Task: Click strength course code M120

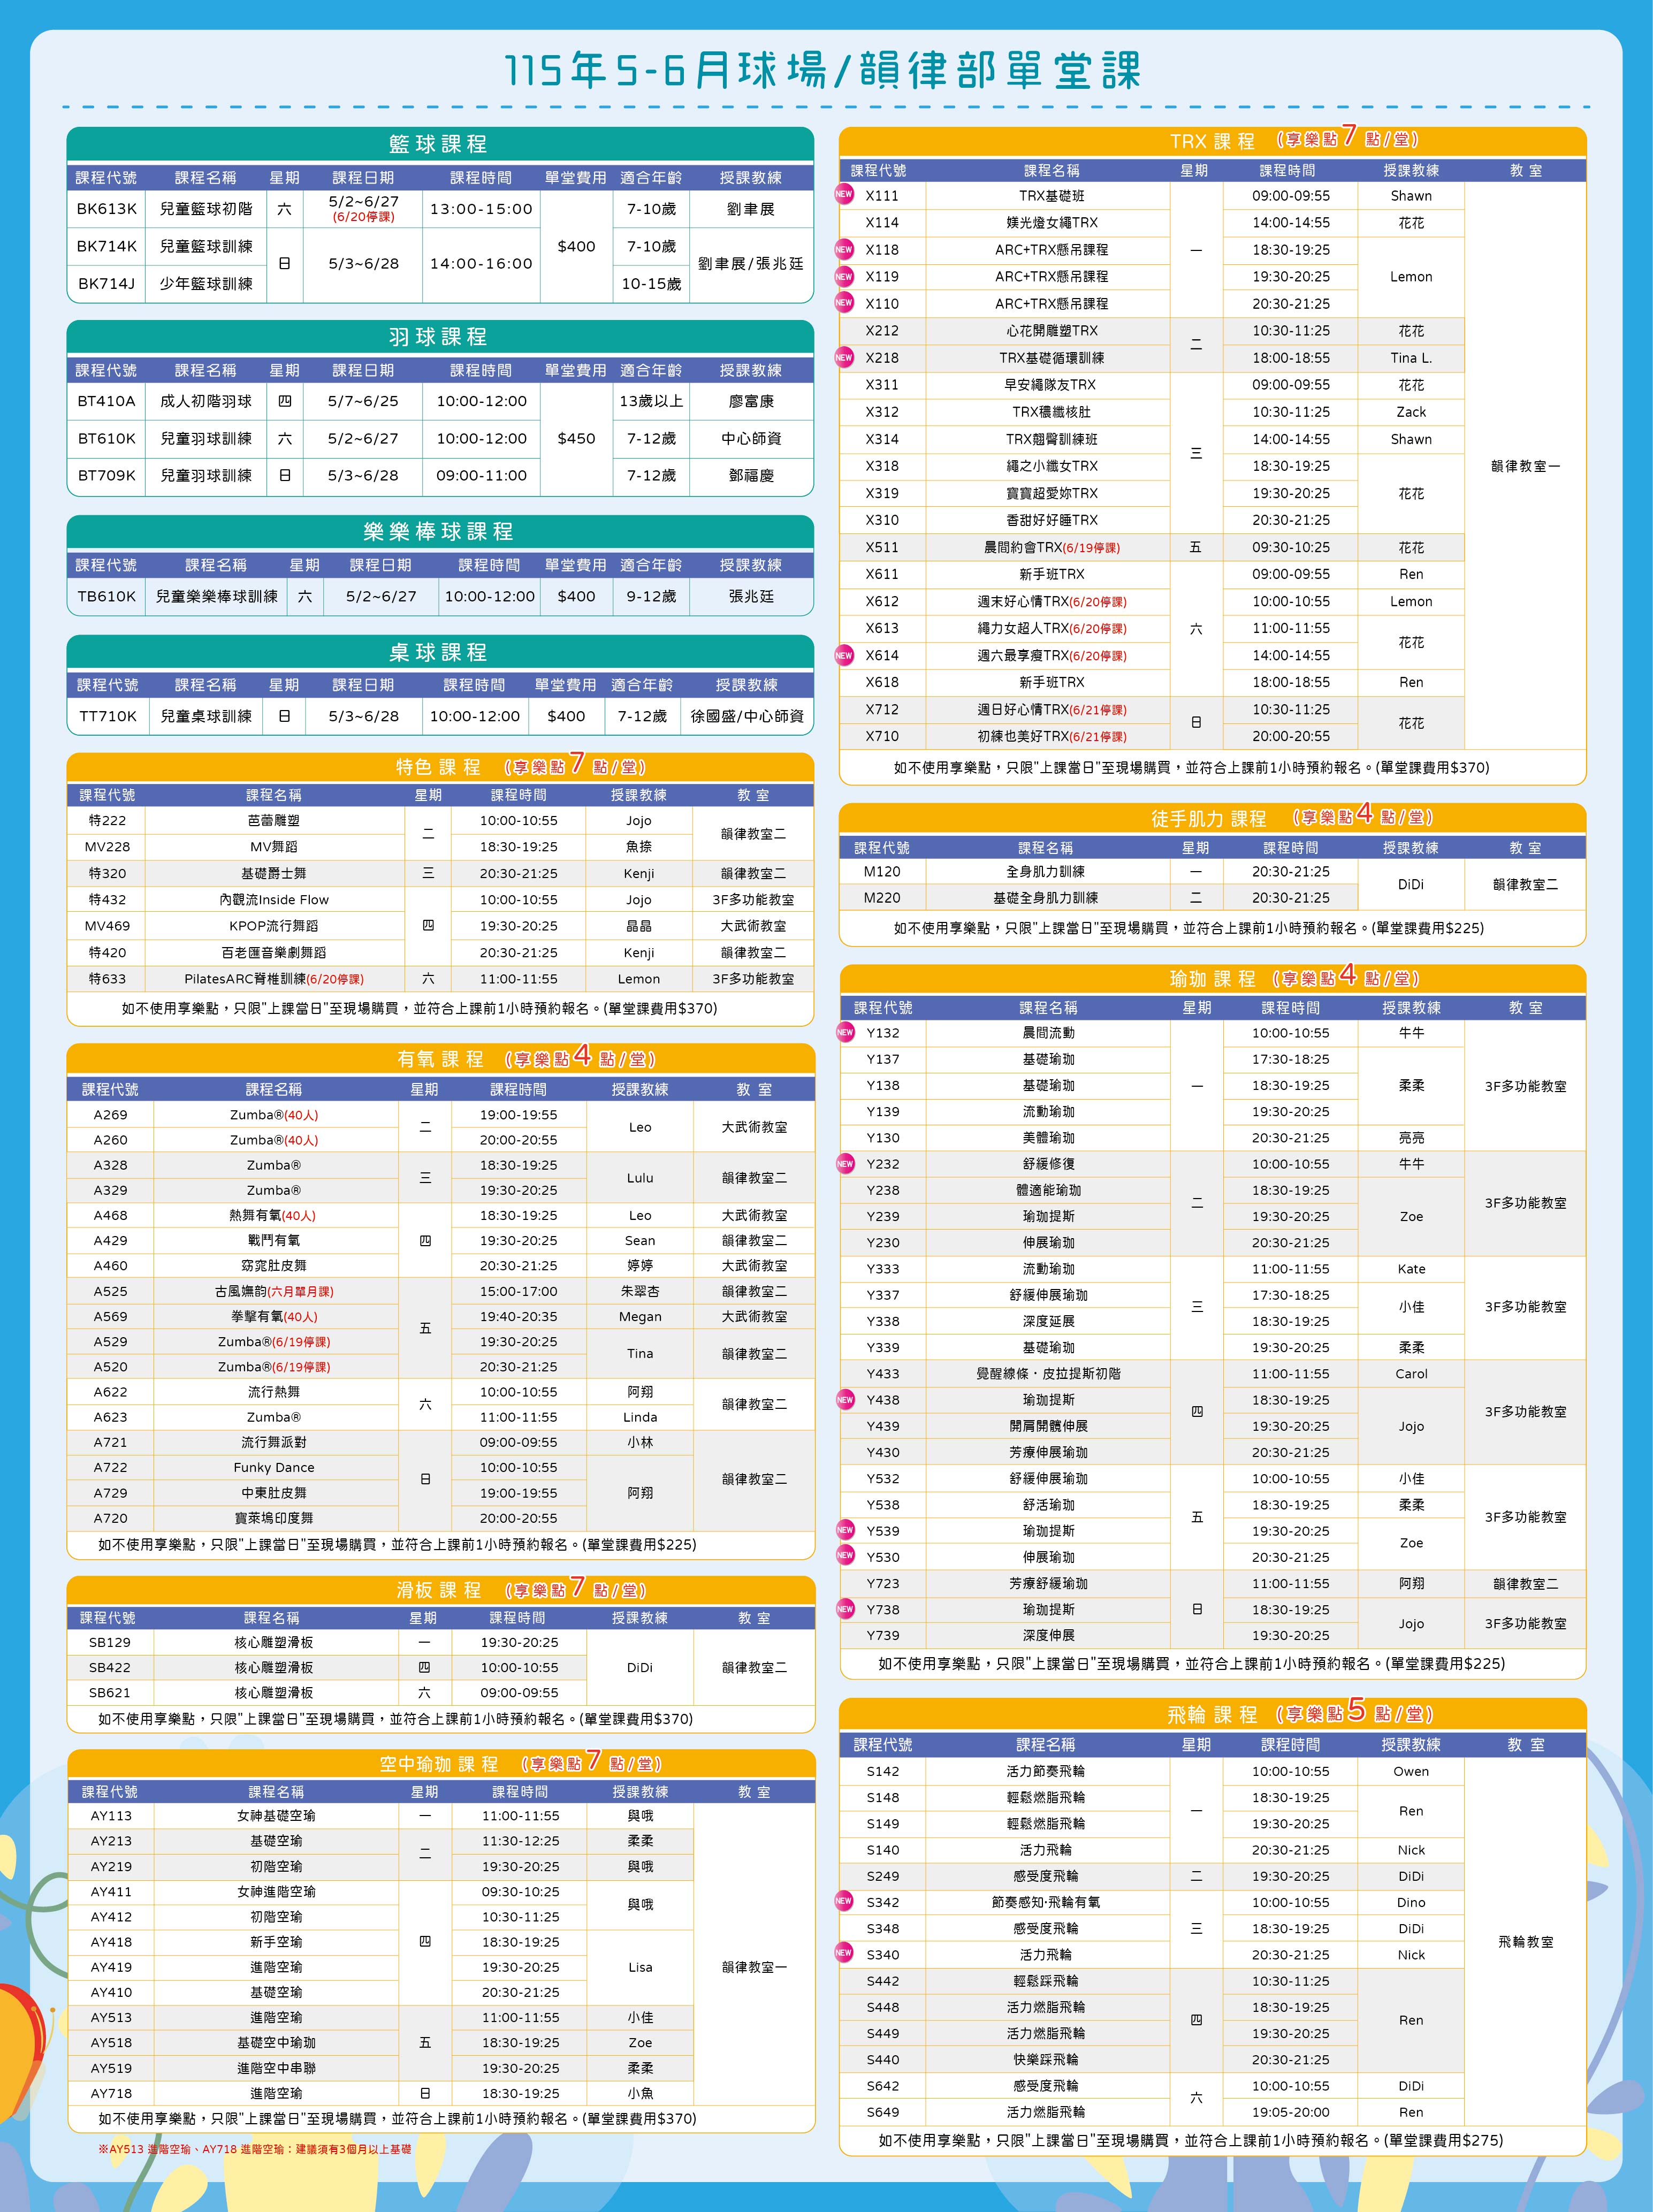Action: coord(882,871)
